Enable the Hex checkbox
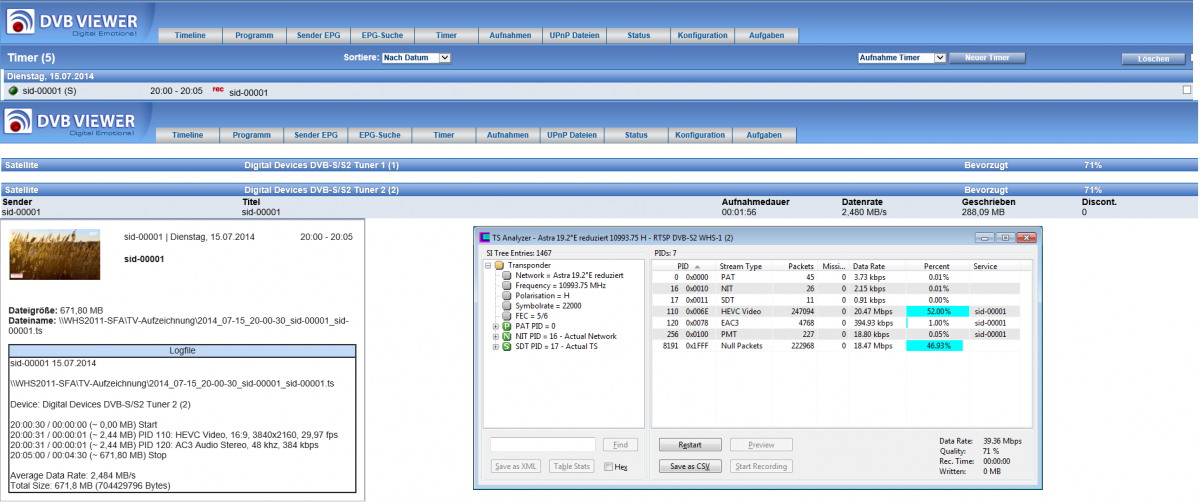 click(609, 466)
